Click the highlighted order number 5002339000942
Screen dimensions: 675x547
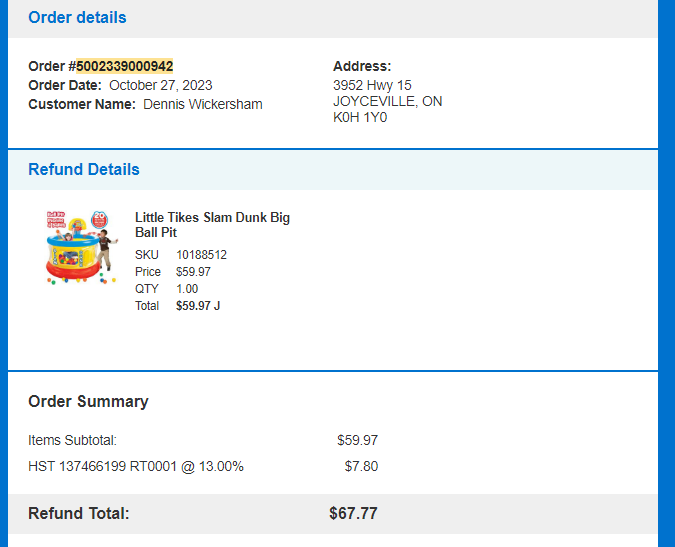(124, 66)
